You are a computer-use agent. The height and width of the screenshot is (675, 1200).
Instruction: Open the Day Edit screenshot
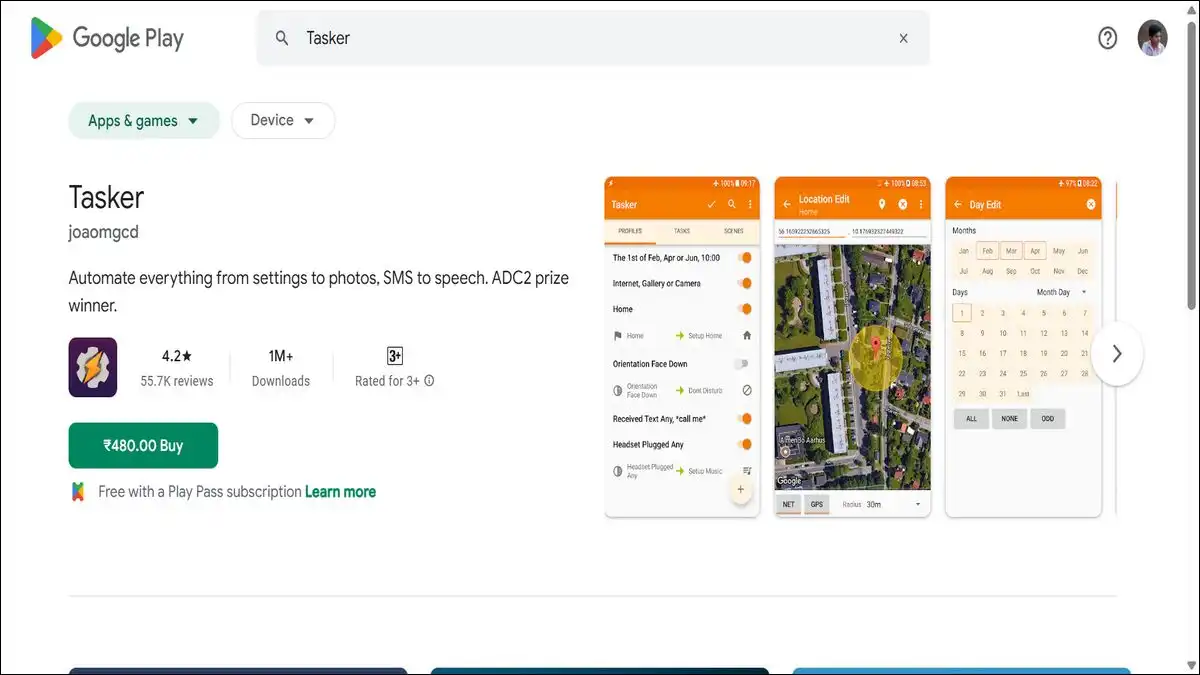point(1023,347)
